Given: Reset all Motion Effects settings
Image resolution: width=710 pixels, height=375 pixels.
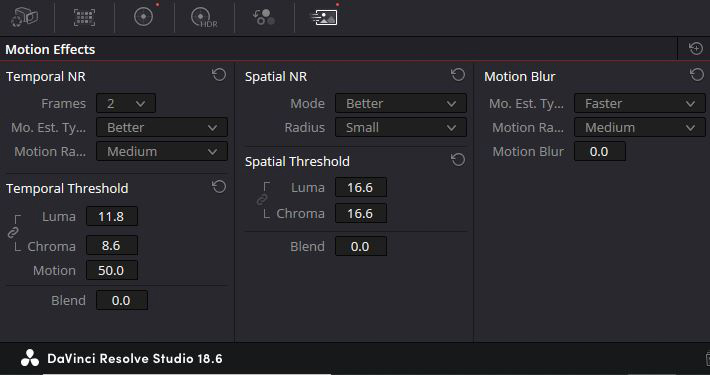Looking at the screenshot, I should (696, 48).
